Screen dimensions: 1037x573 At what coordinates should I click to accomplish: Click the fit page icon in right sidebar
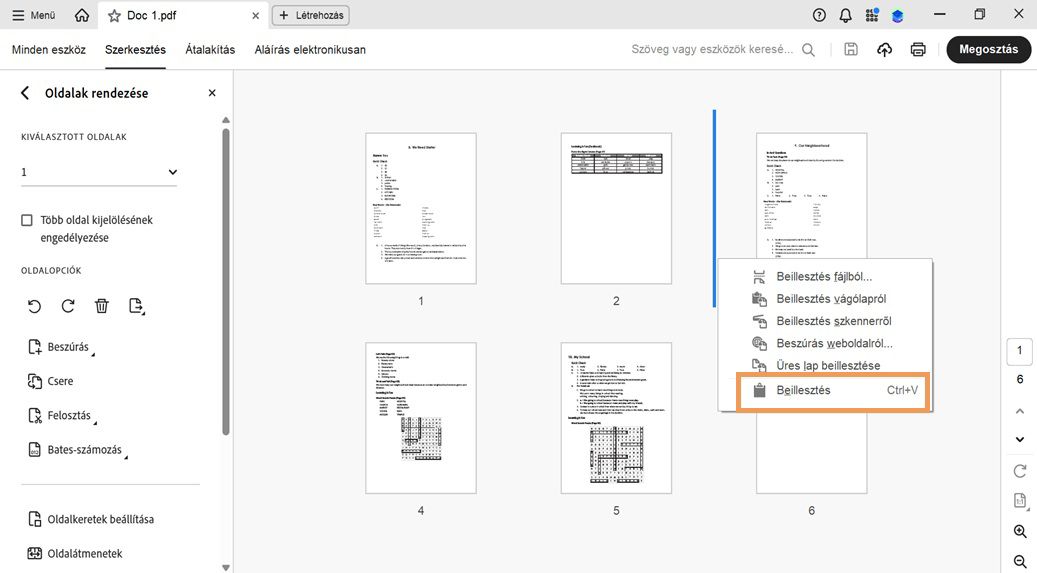click(x=1020, y=501)
